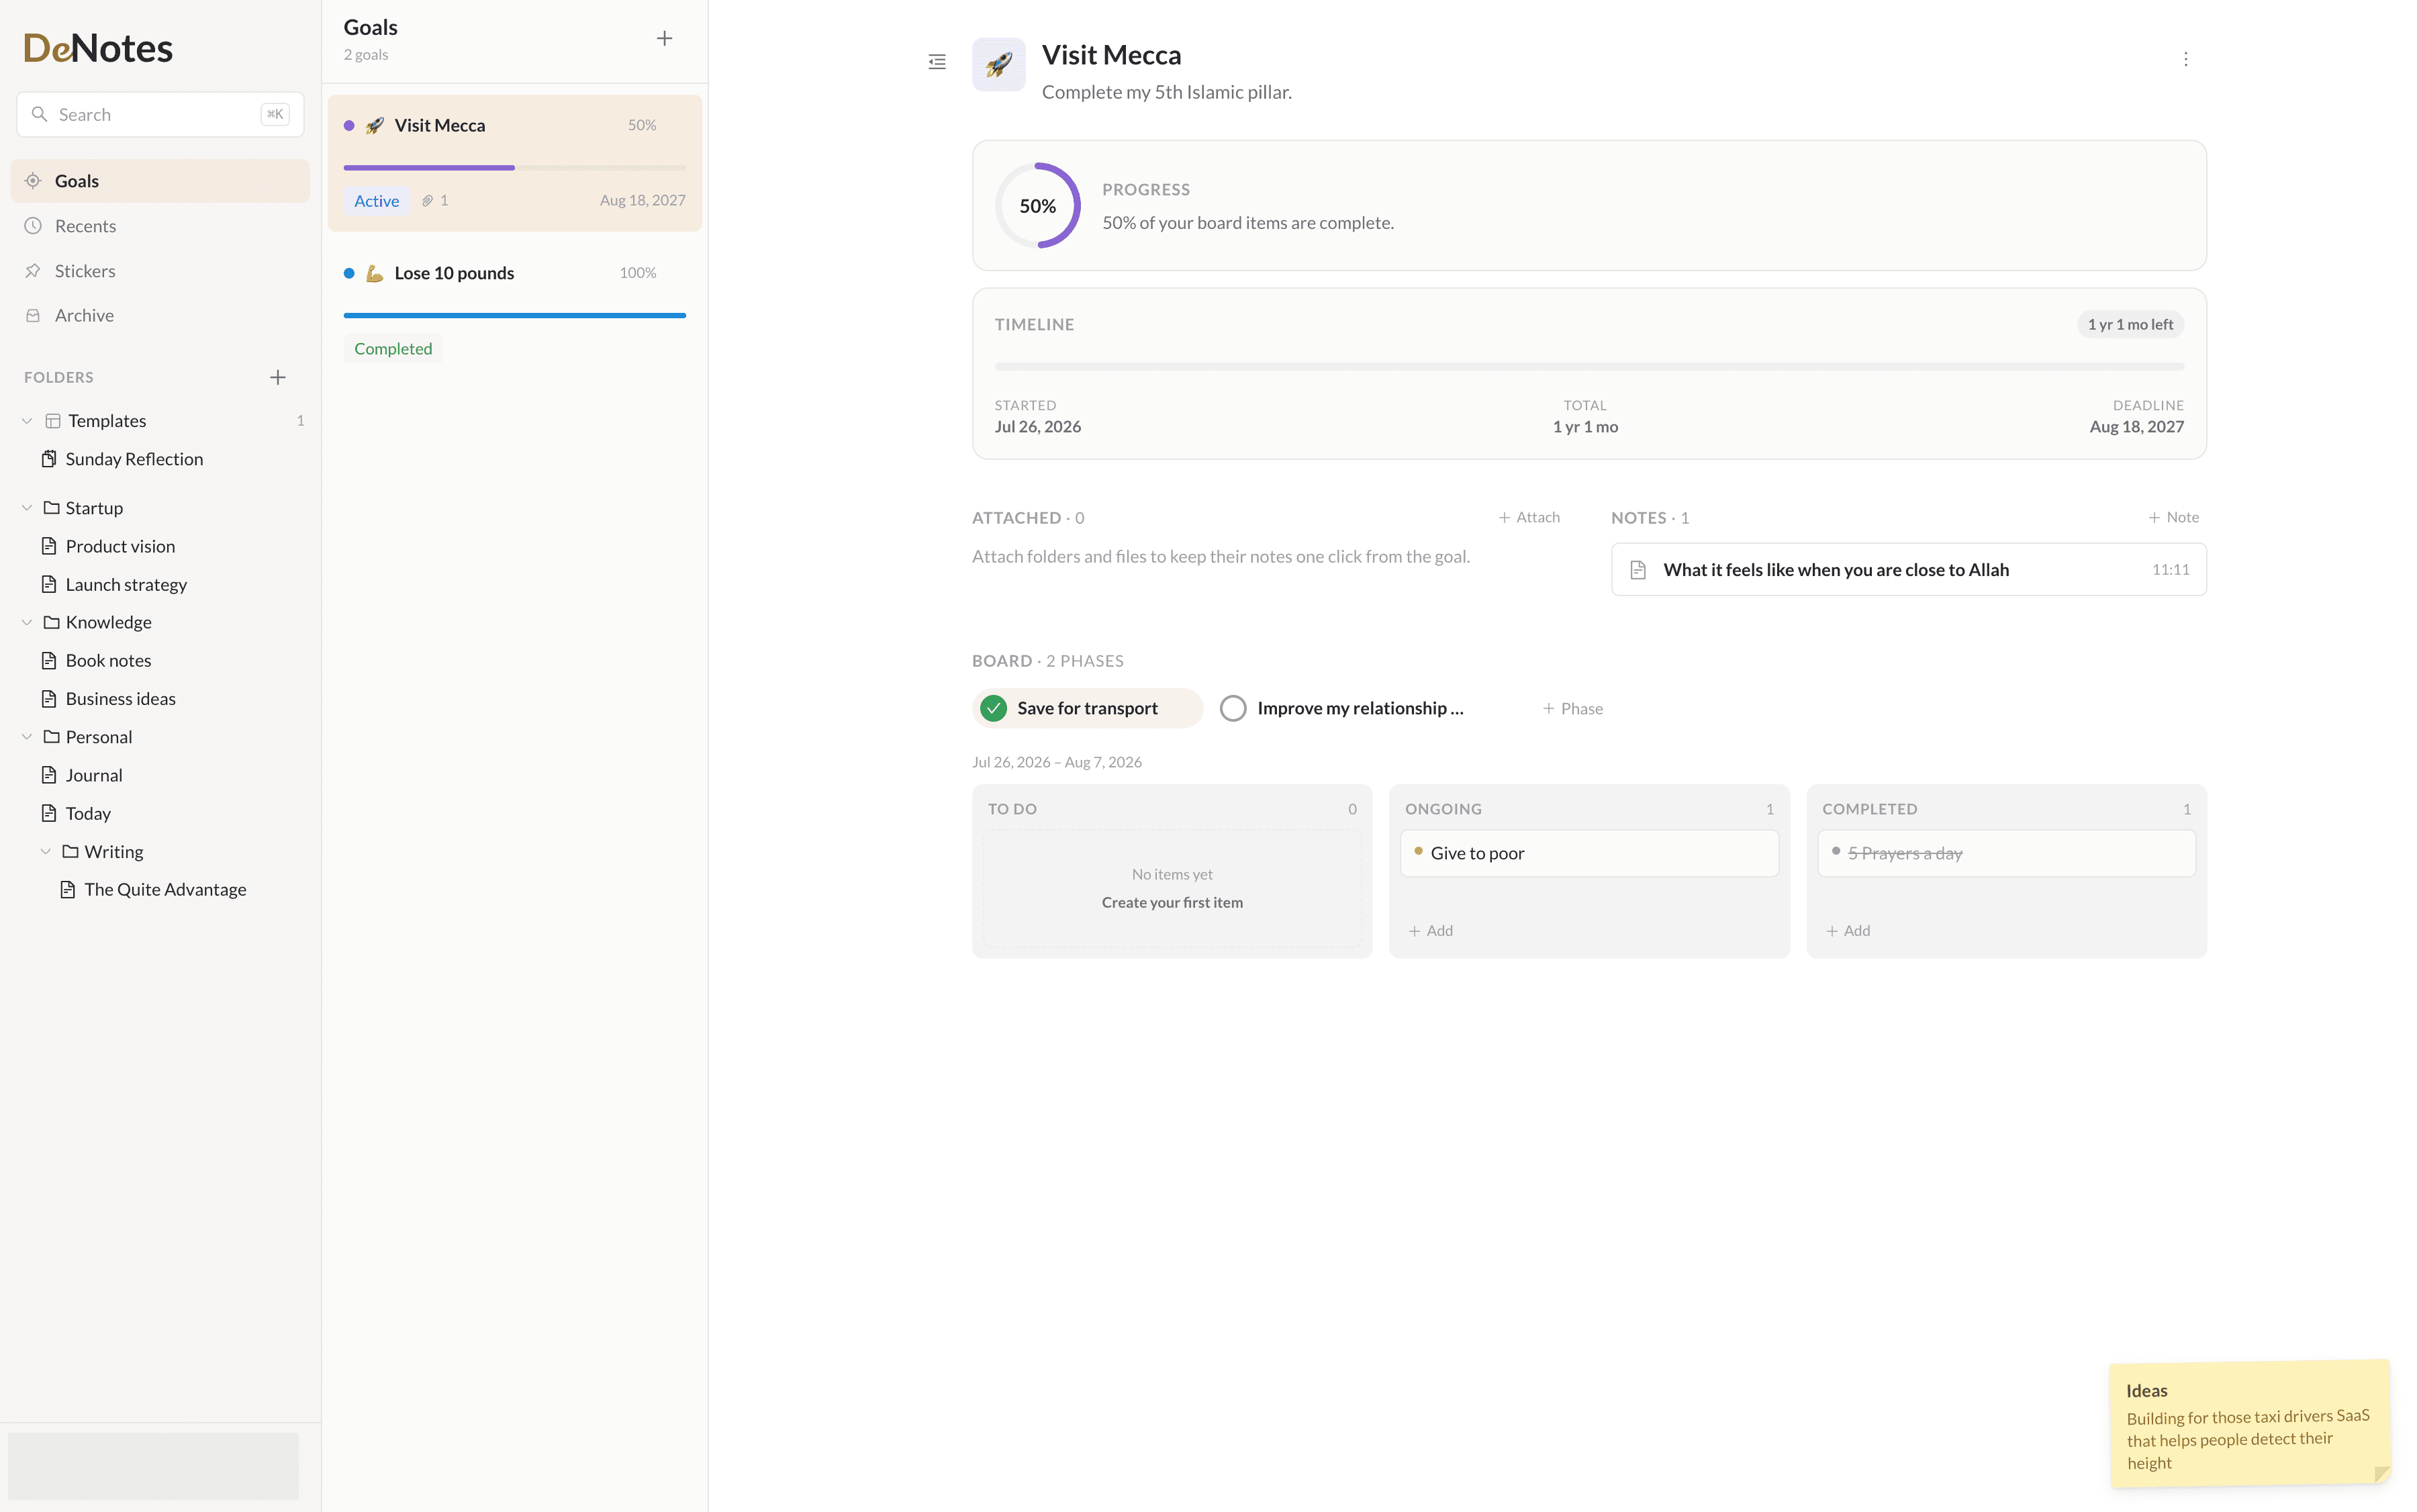Click the plus icon to add a goal
Screen dimensions: 2417x1512
[664, 39]
